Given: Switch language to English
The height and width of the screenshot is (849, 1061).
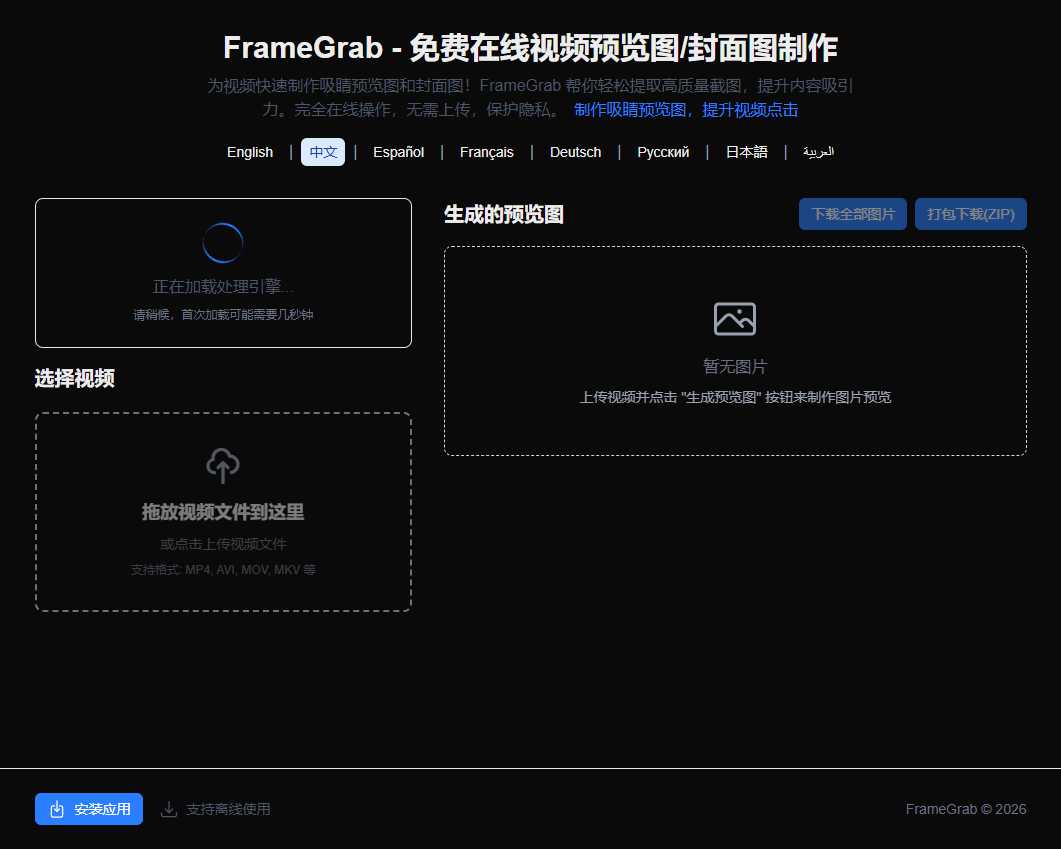Looking at the screenshot, I should 249,152.
